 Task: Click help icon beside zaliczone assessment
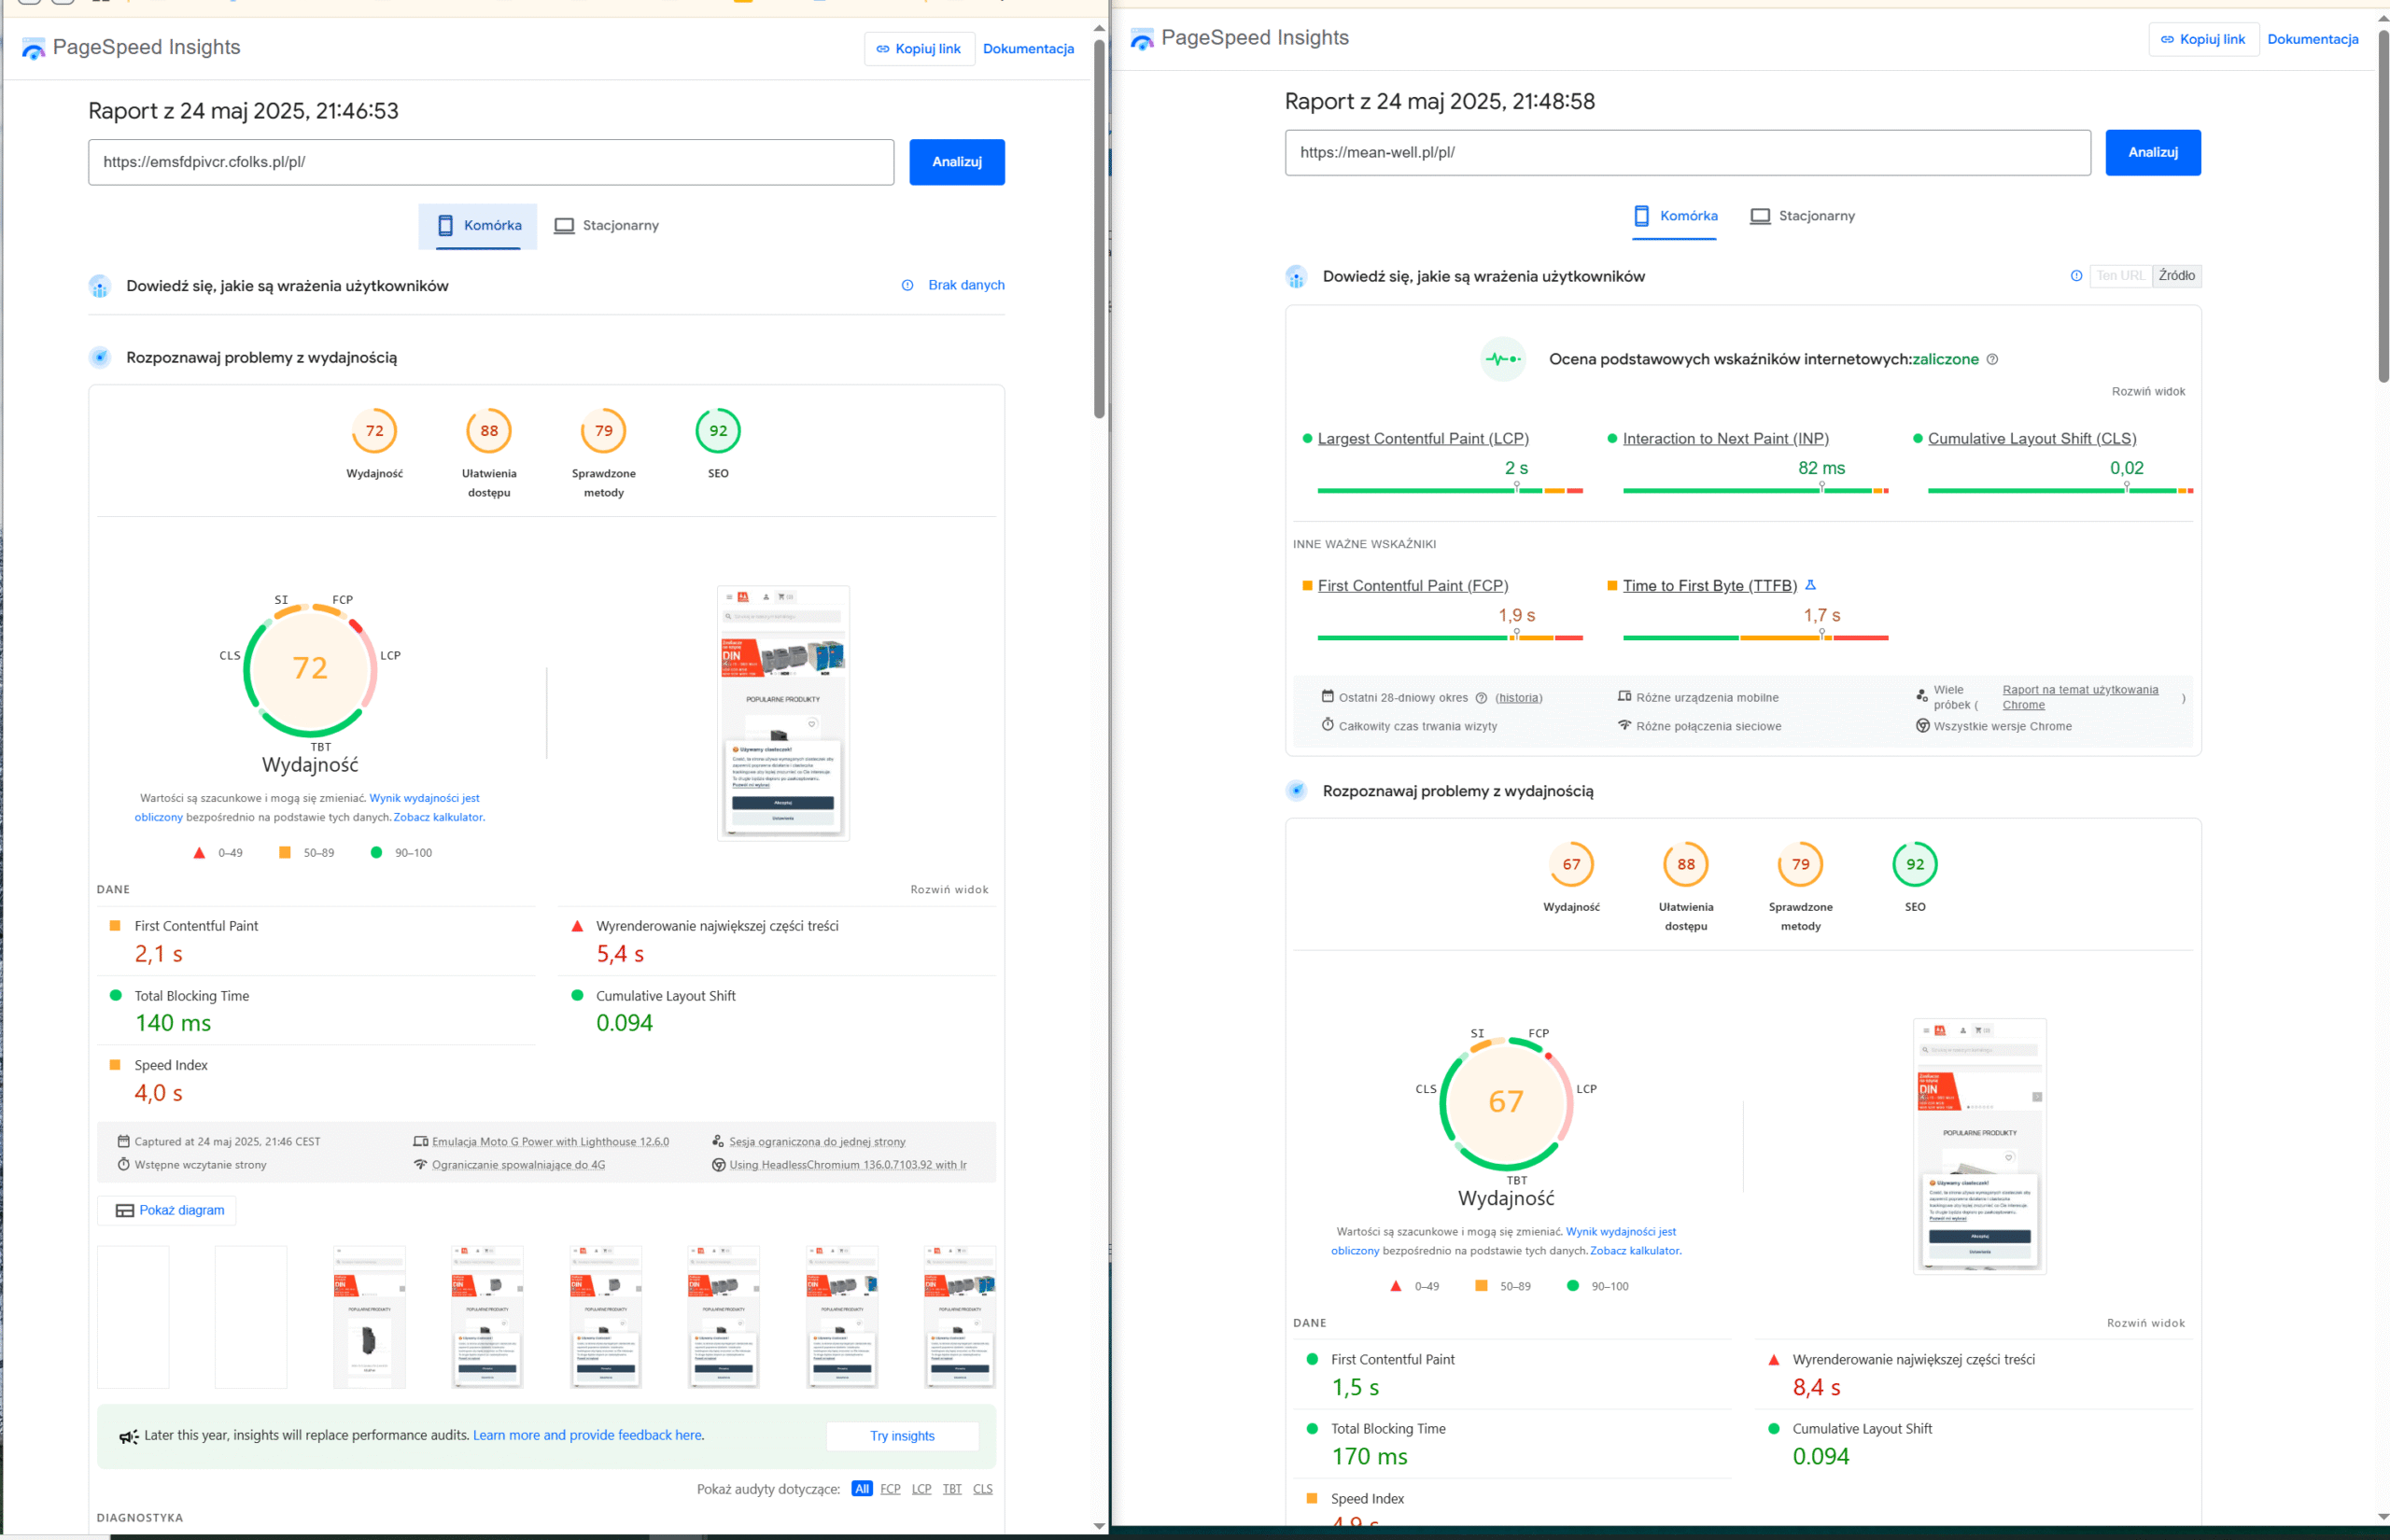tap(1992, 359)
